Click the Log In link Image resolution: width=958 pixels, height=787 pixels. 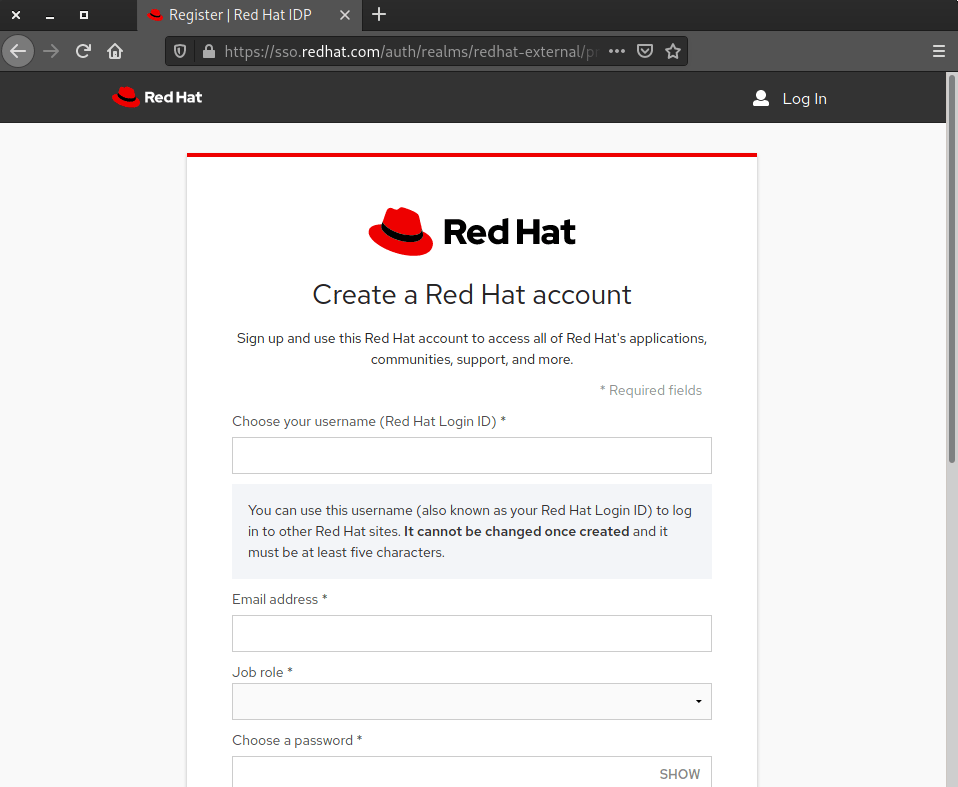click(804, 98)
